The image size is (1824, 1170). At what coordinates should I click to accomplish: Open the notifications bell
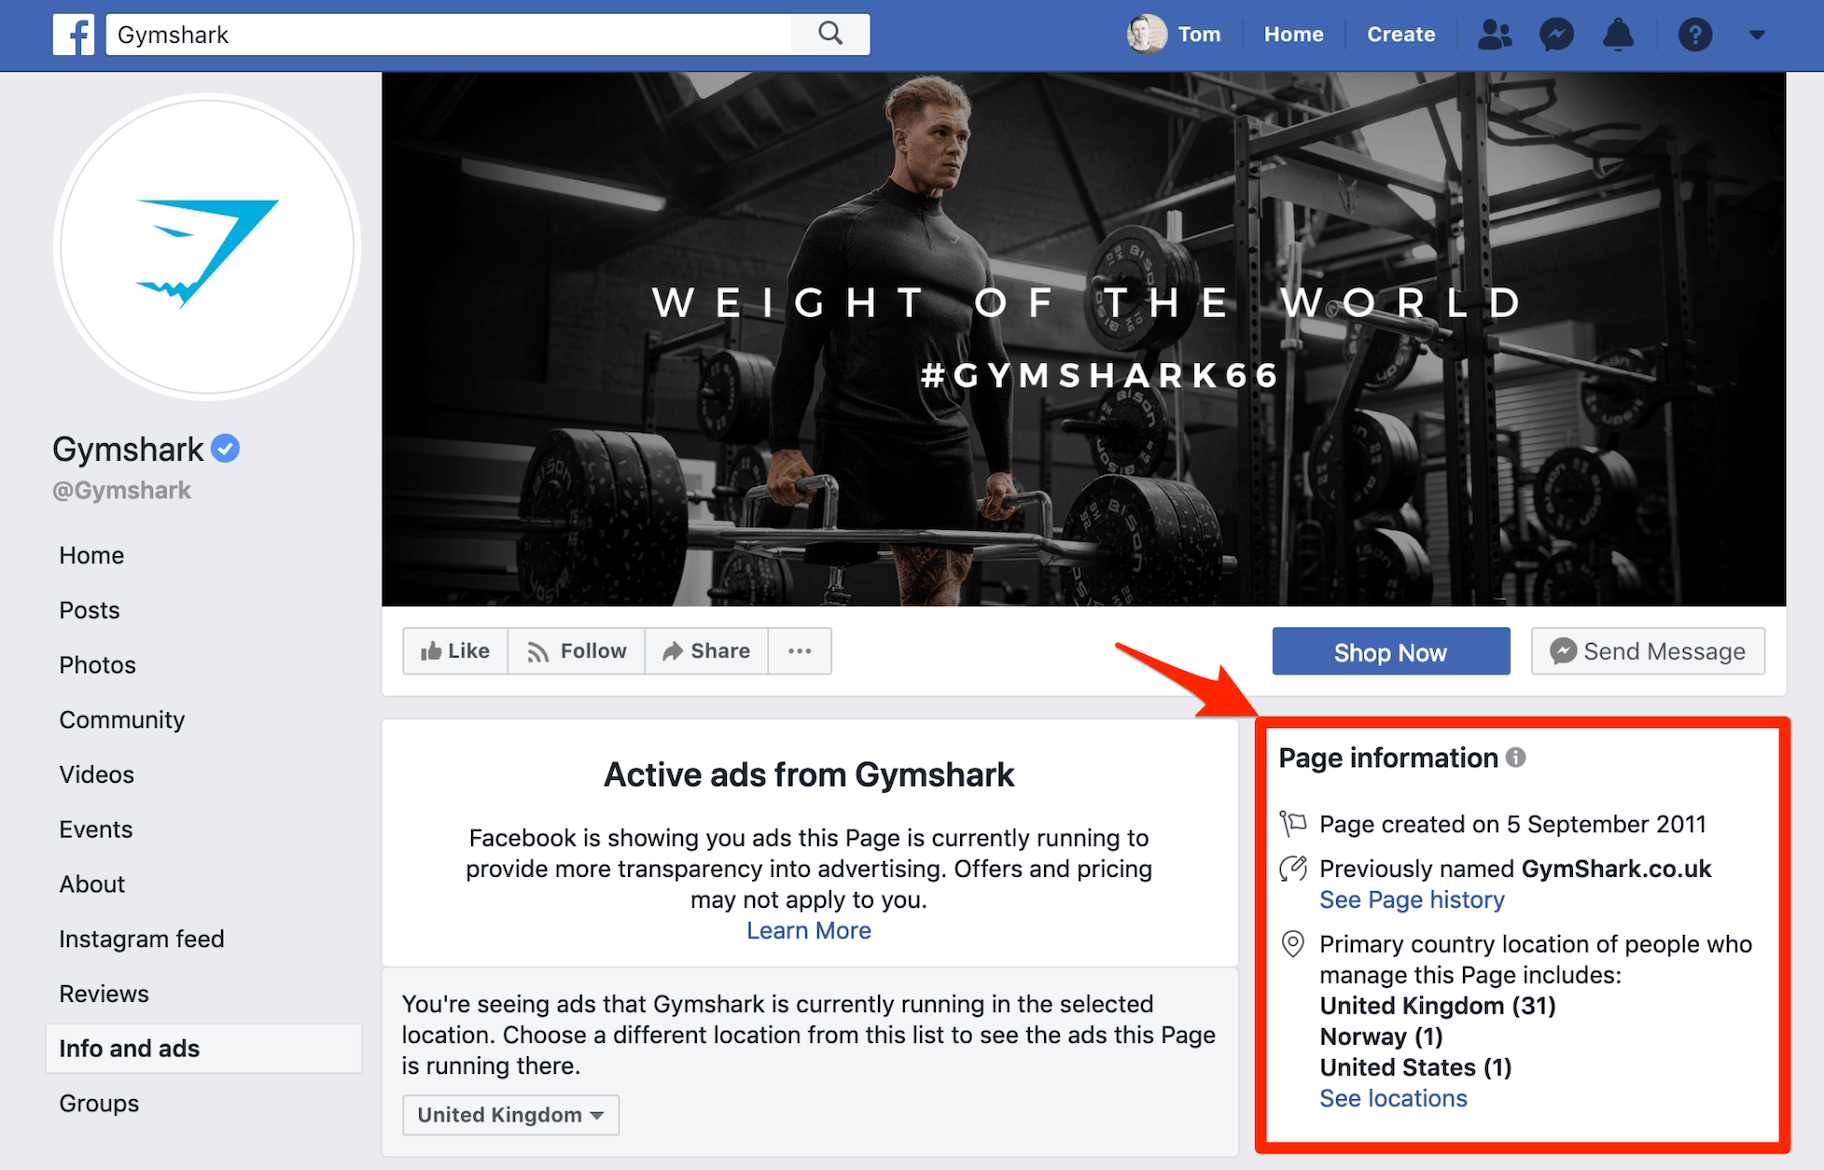coord(1618,34)
